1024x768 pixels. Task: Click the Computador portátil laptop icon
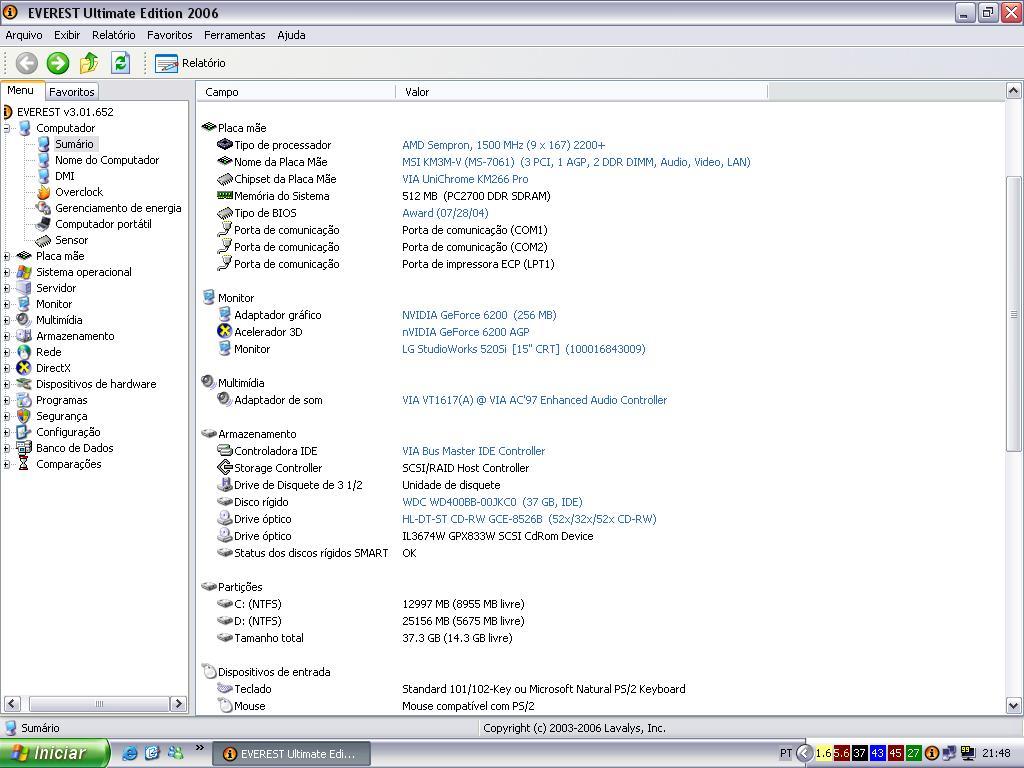coord(43,224)
